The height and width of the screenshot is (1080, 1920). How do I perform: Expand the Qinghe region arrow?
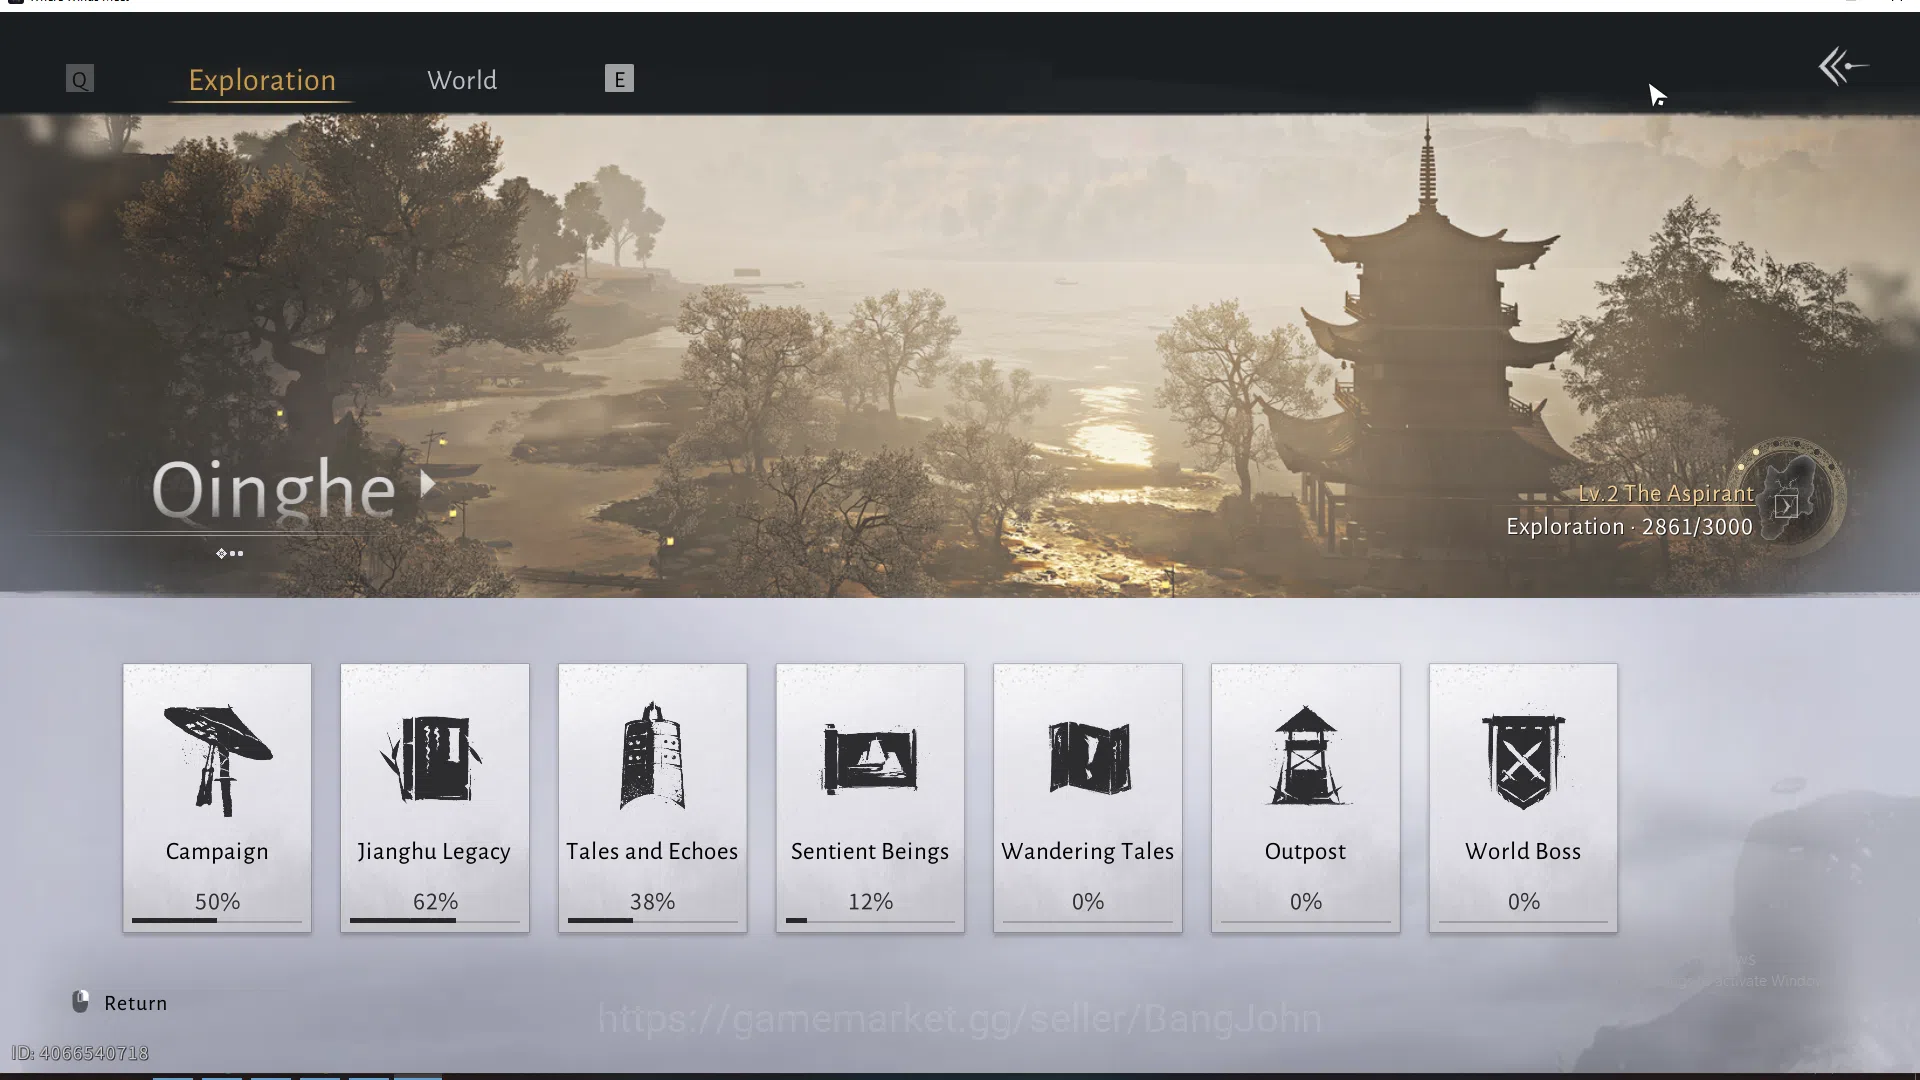tap(428, 484)
